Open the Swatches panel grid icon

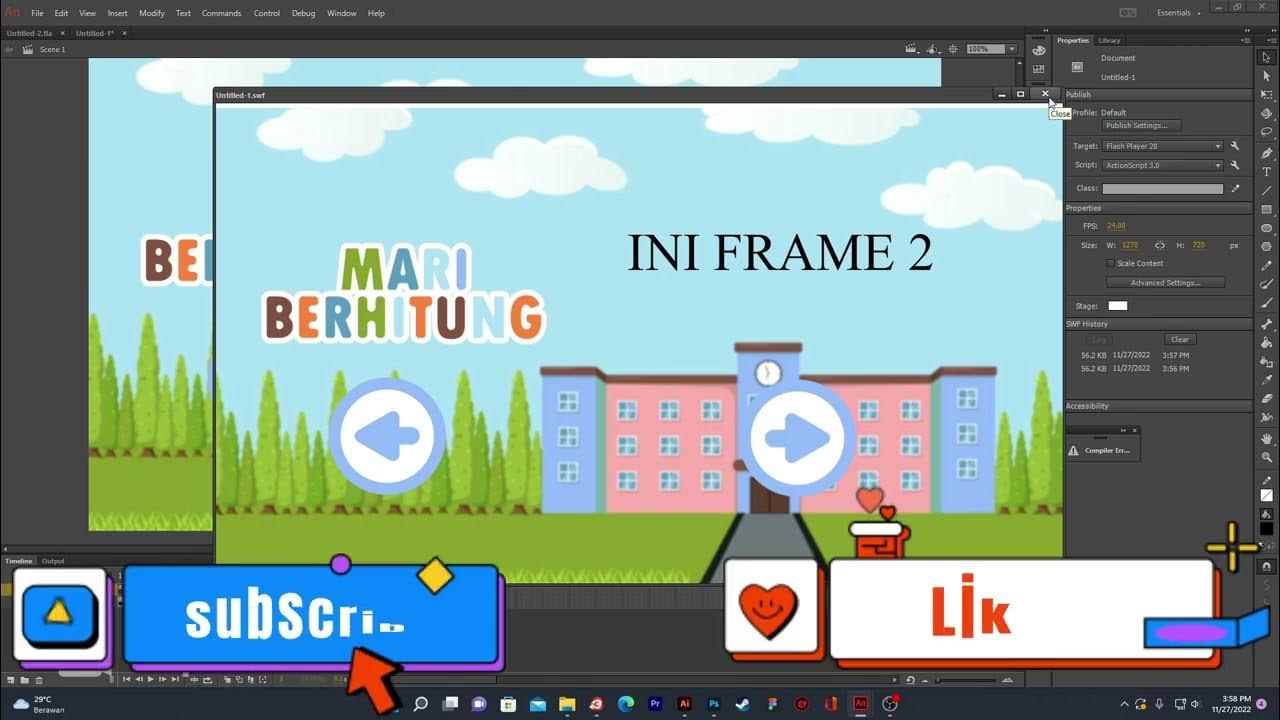pyautogui.click(x=1039, y=69)
